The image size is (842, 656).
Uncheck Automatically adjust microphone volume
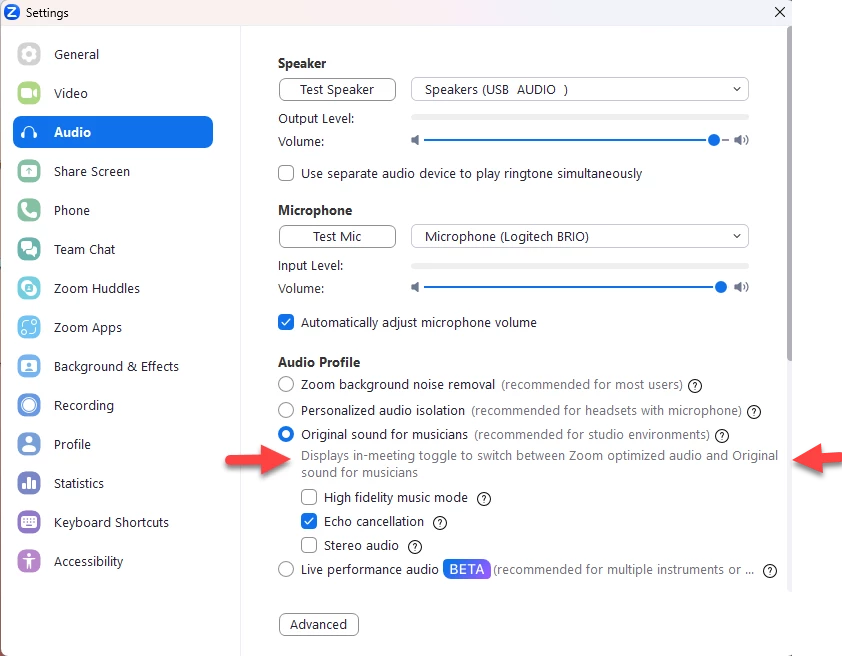click(286, 322)
